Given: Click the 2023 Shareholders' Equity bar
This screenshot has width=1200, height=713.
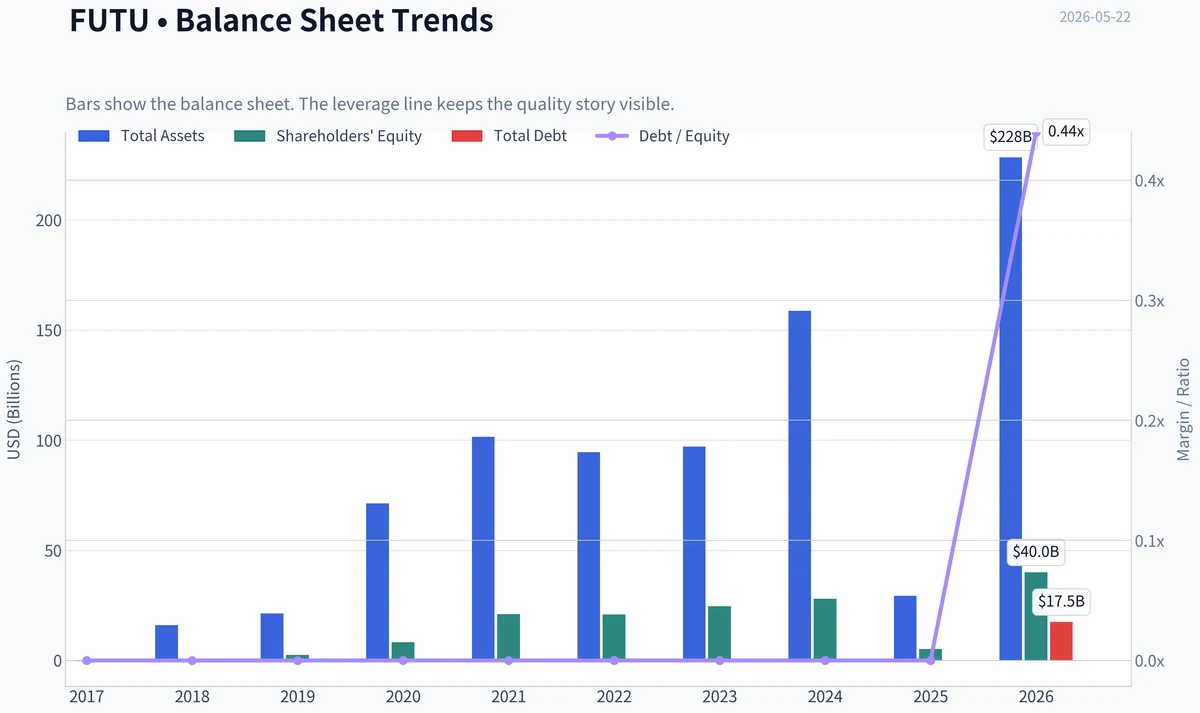Looking at the screenshot, I should pyautogui.click(x=719, y=633).
